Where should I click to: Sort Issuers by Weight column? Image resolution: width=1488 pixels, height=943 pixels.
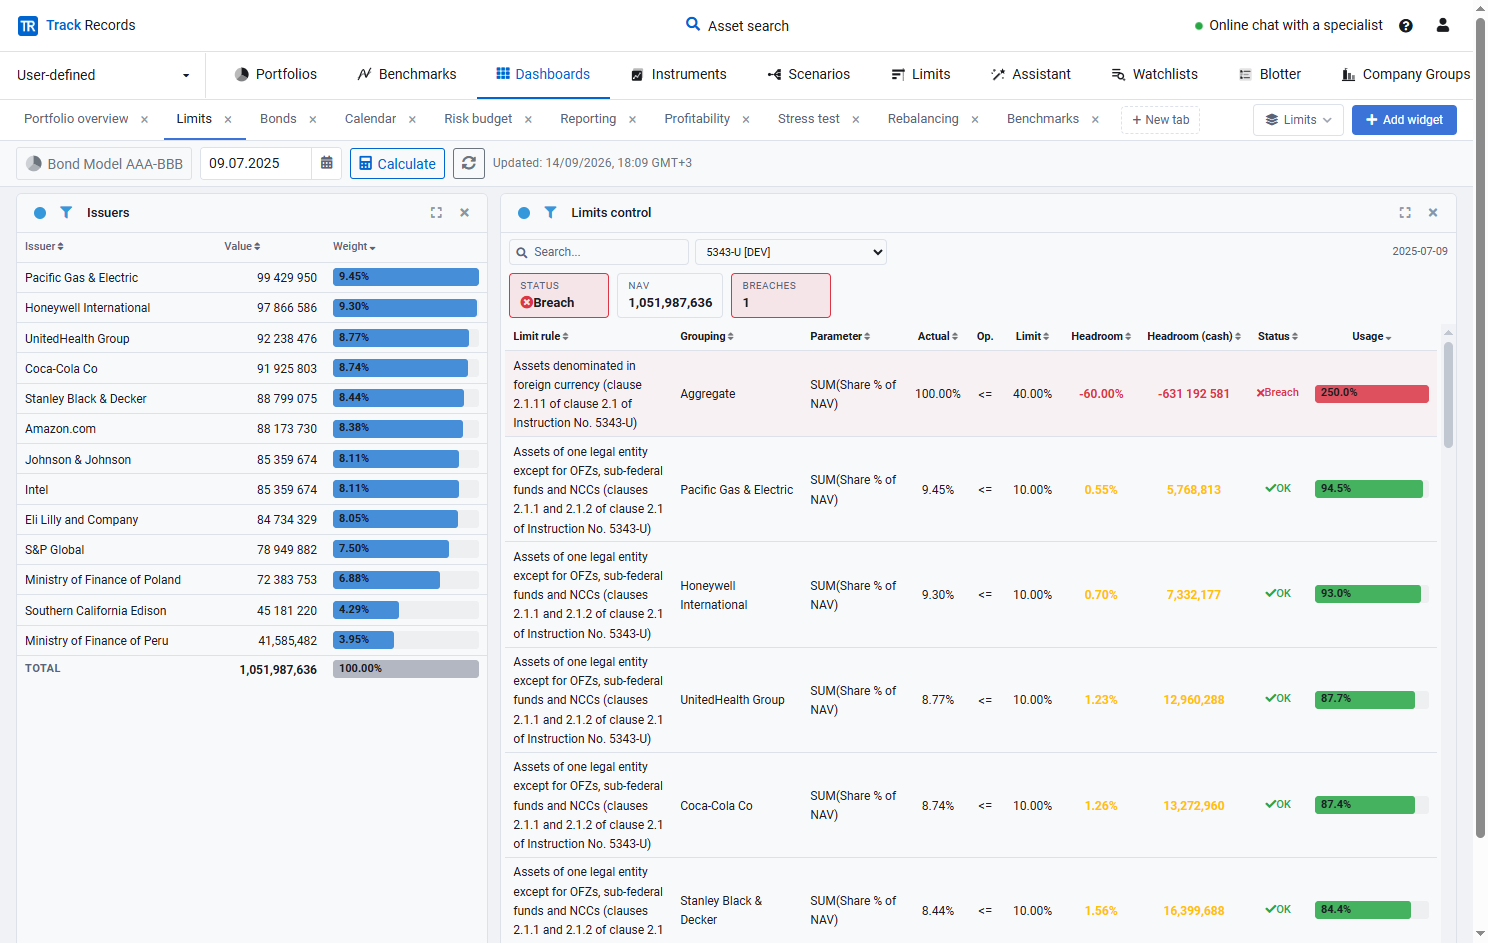pos(354,246)
